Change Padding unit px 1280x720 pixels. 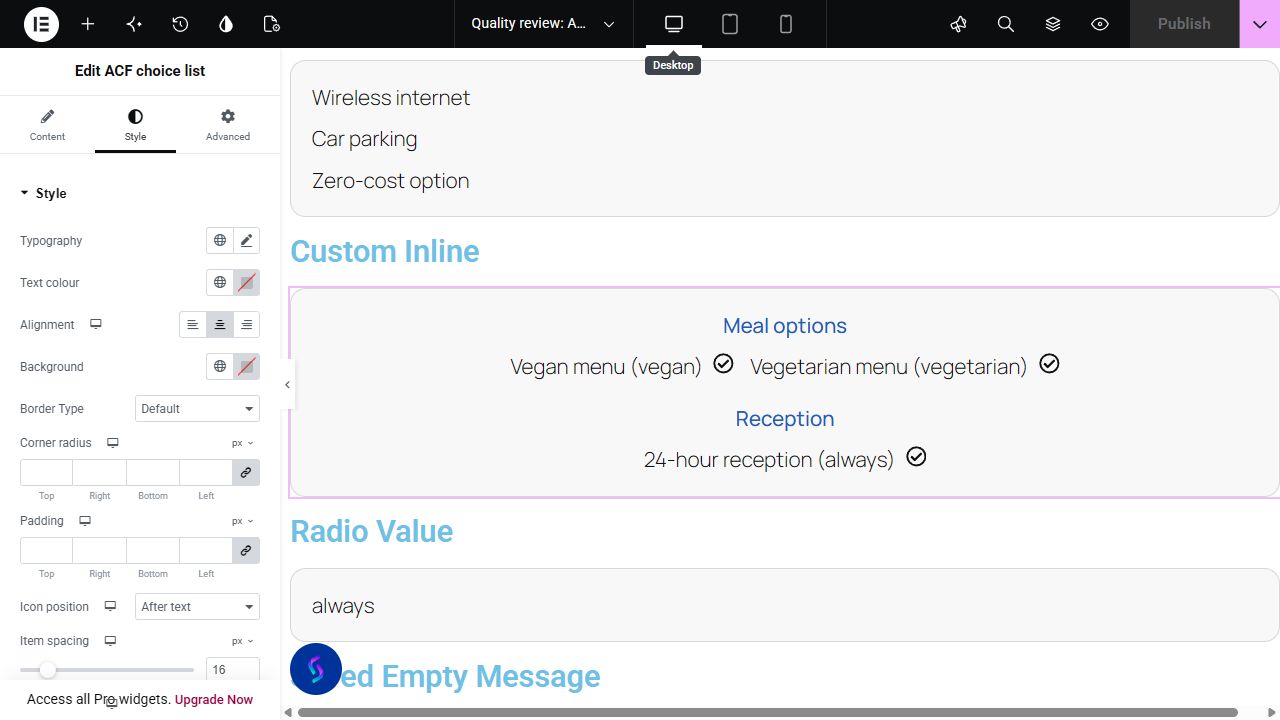(x=243, y=521)
